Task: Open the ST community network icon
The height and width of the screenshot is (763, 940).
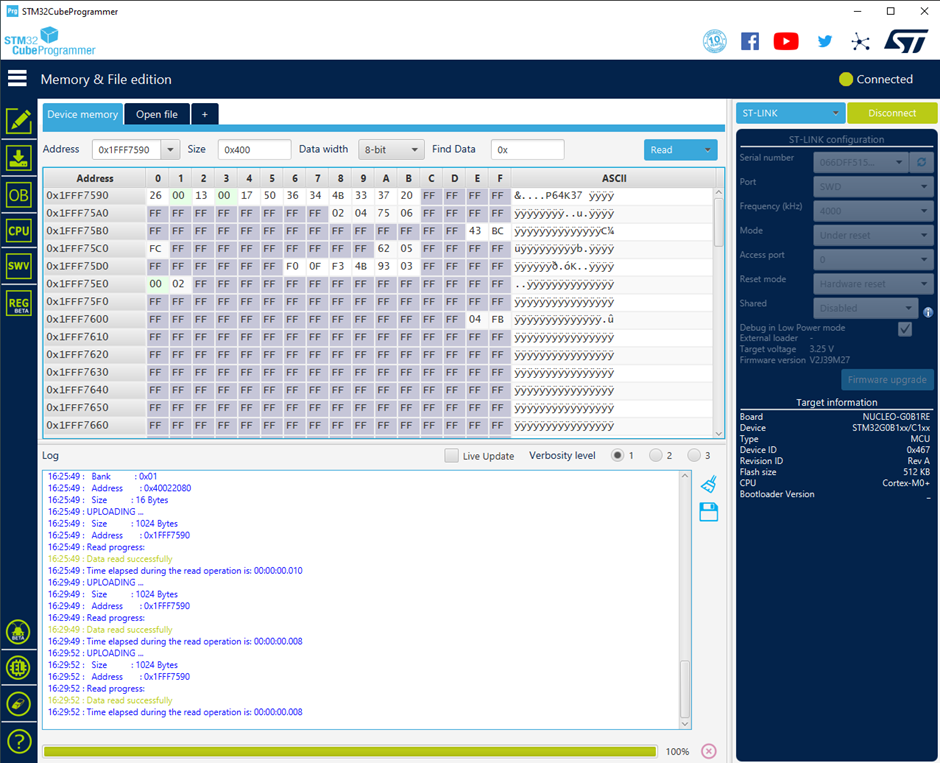Action: coord(860,41)
